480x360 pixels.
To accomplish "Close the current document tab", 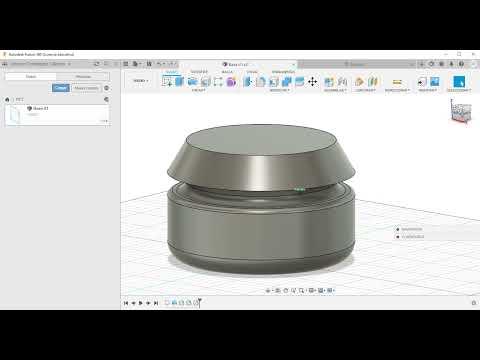I will pyautogui.click(x=293, y=64).
